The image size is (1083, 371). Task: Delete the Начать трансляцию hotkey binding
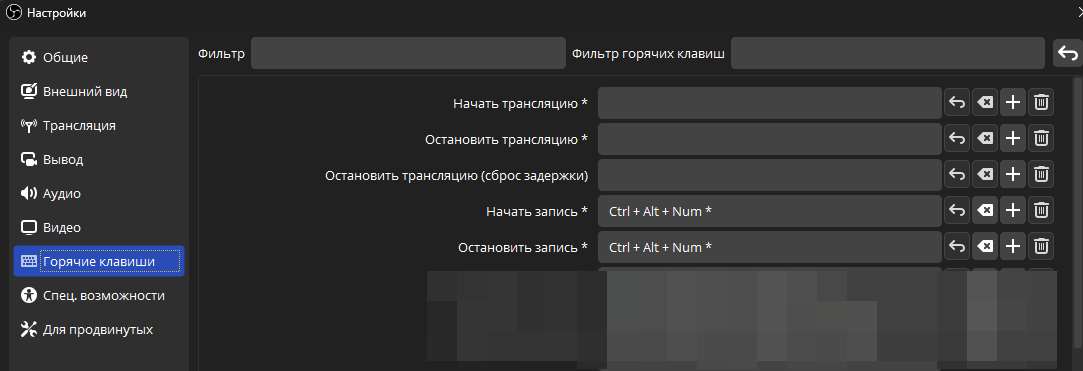(x=1041, y=103)
